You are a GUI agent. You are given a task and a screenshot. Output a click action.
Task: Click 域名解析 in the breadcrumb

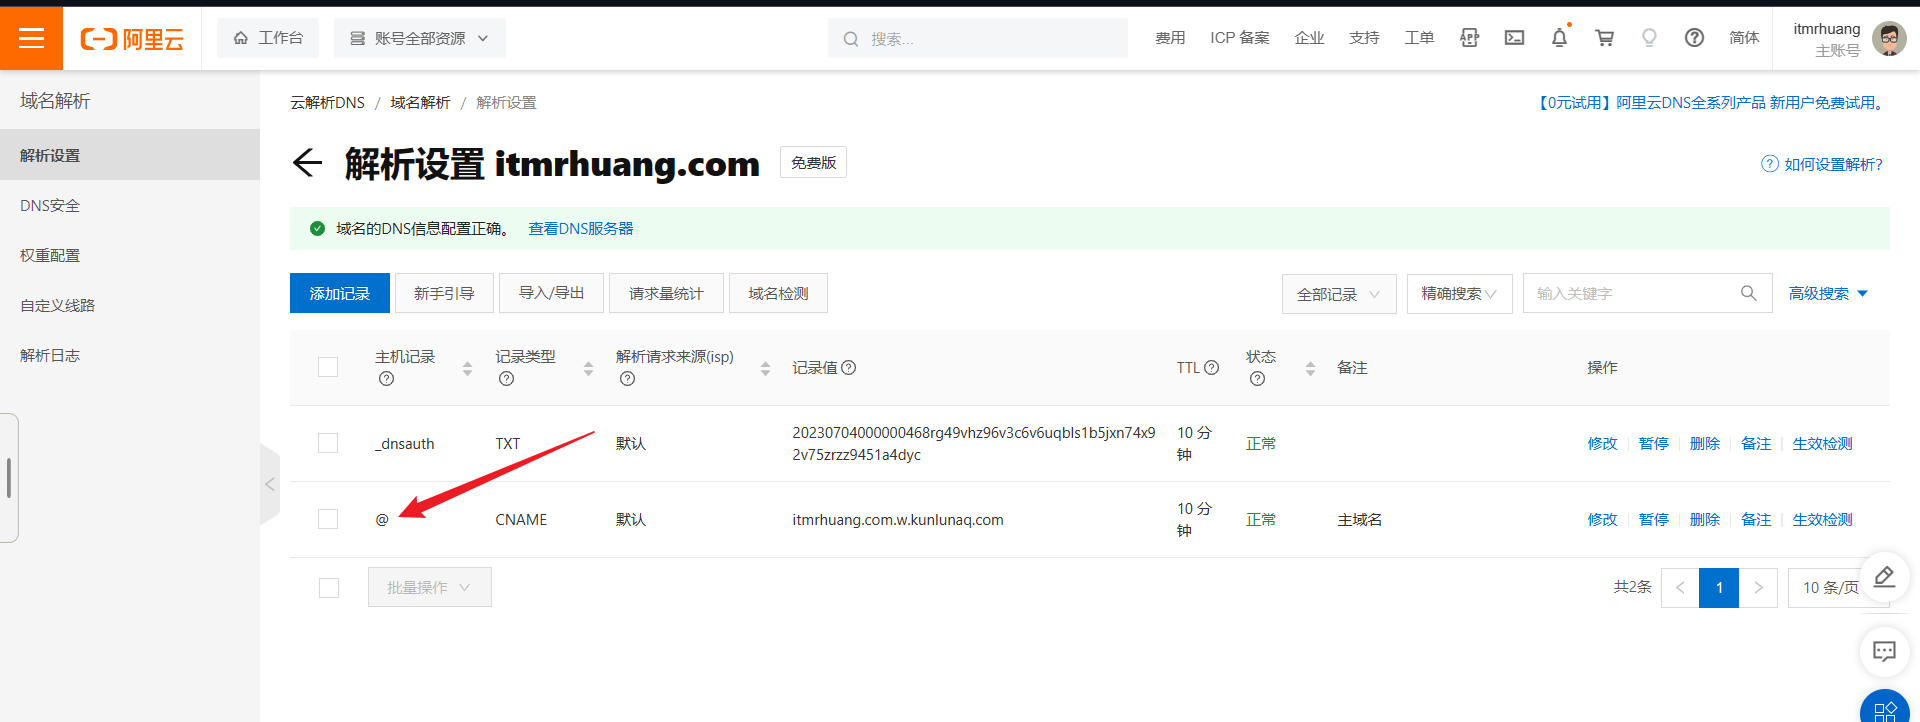(420, 102)
